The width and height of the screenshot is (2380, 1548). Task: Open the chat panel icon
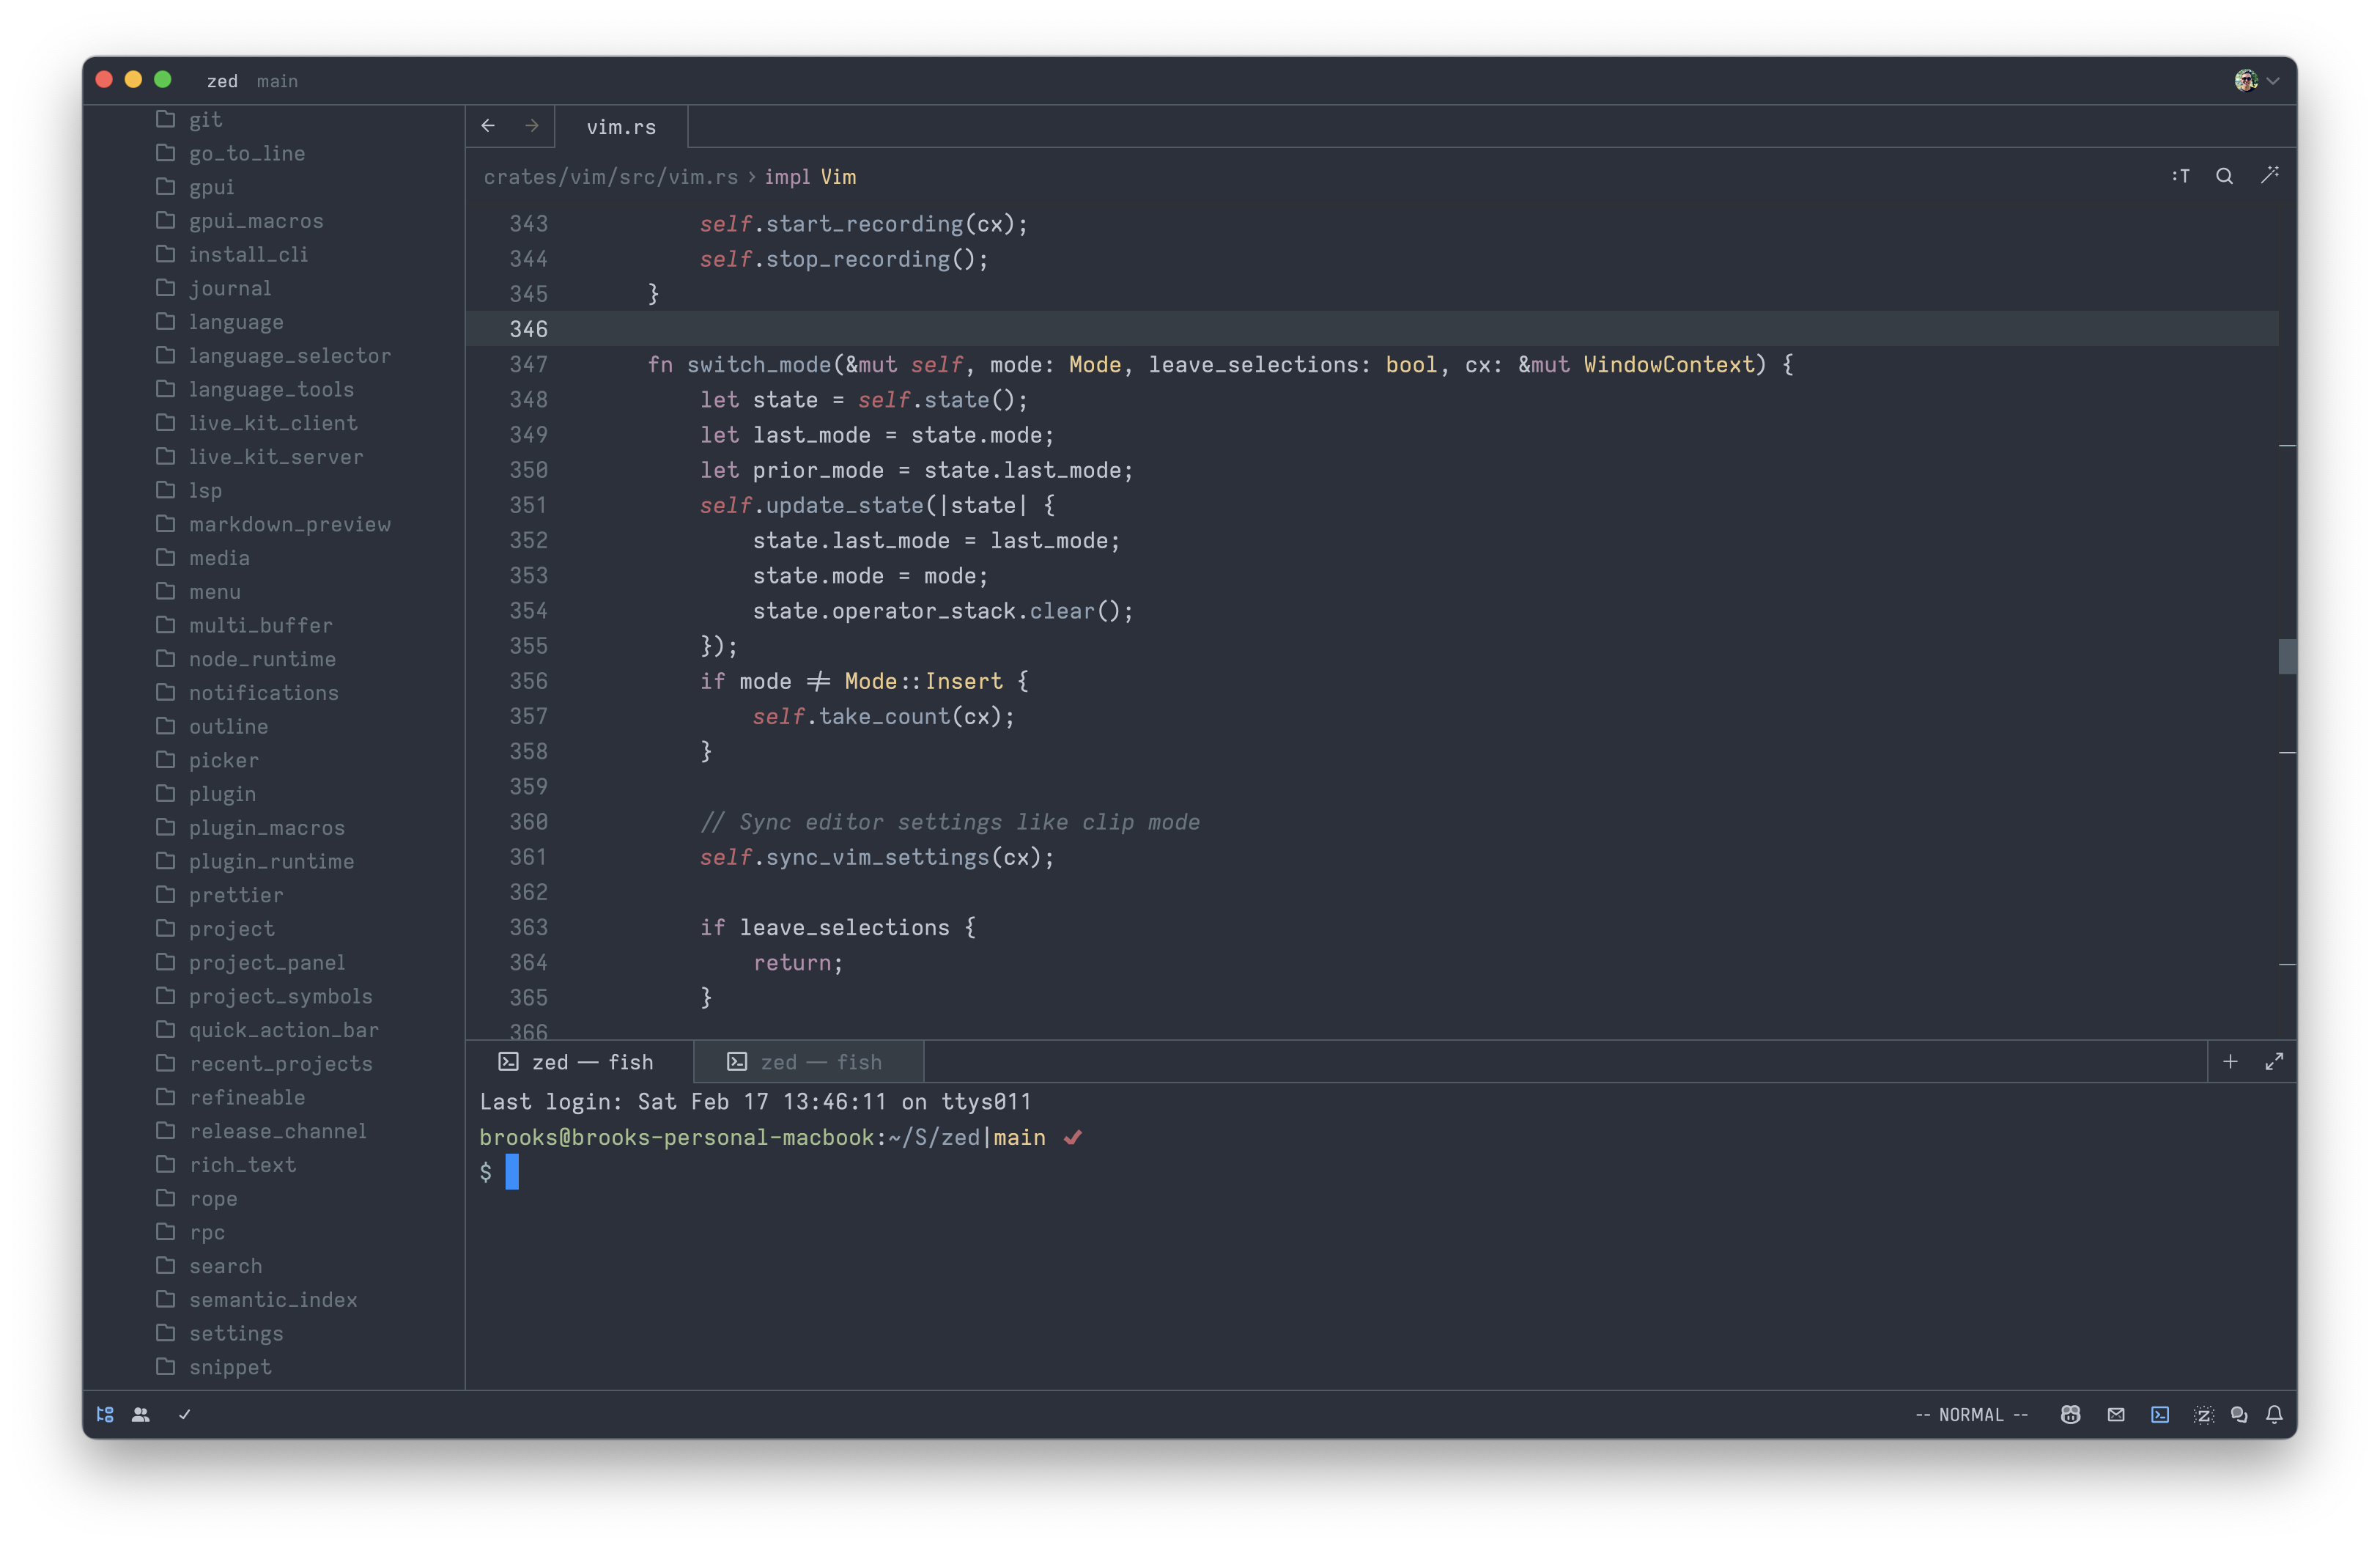coord(2239,1414)
